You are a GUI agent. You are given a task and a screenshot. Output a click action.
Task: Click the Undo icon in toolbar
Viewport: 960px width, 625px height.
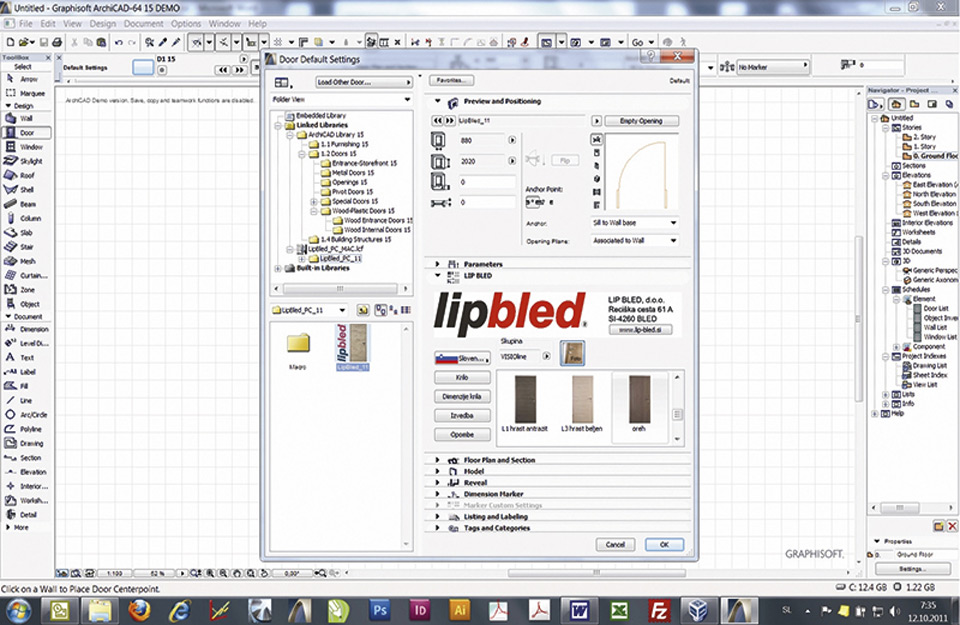click(x=118, y=42)
